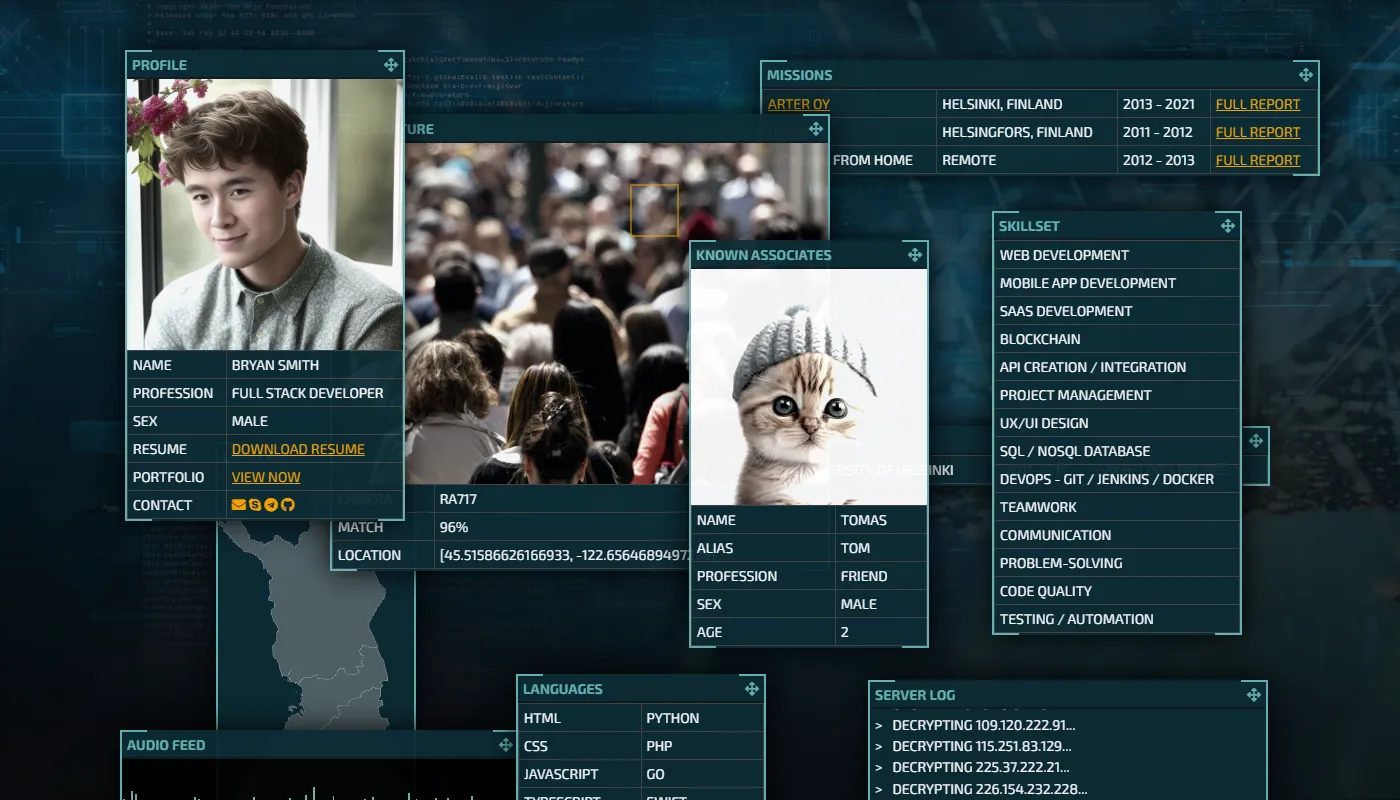Open the Skype contact icon

point(255,505)
